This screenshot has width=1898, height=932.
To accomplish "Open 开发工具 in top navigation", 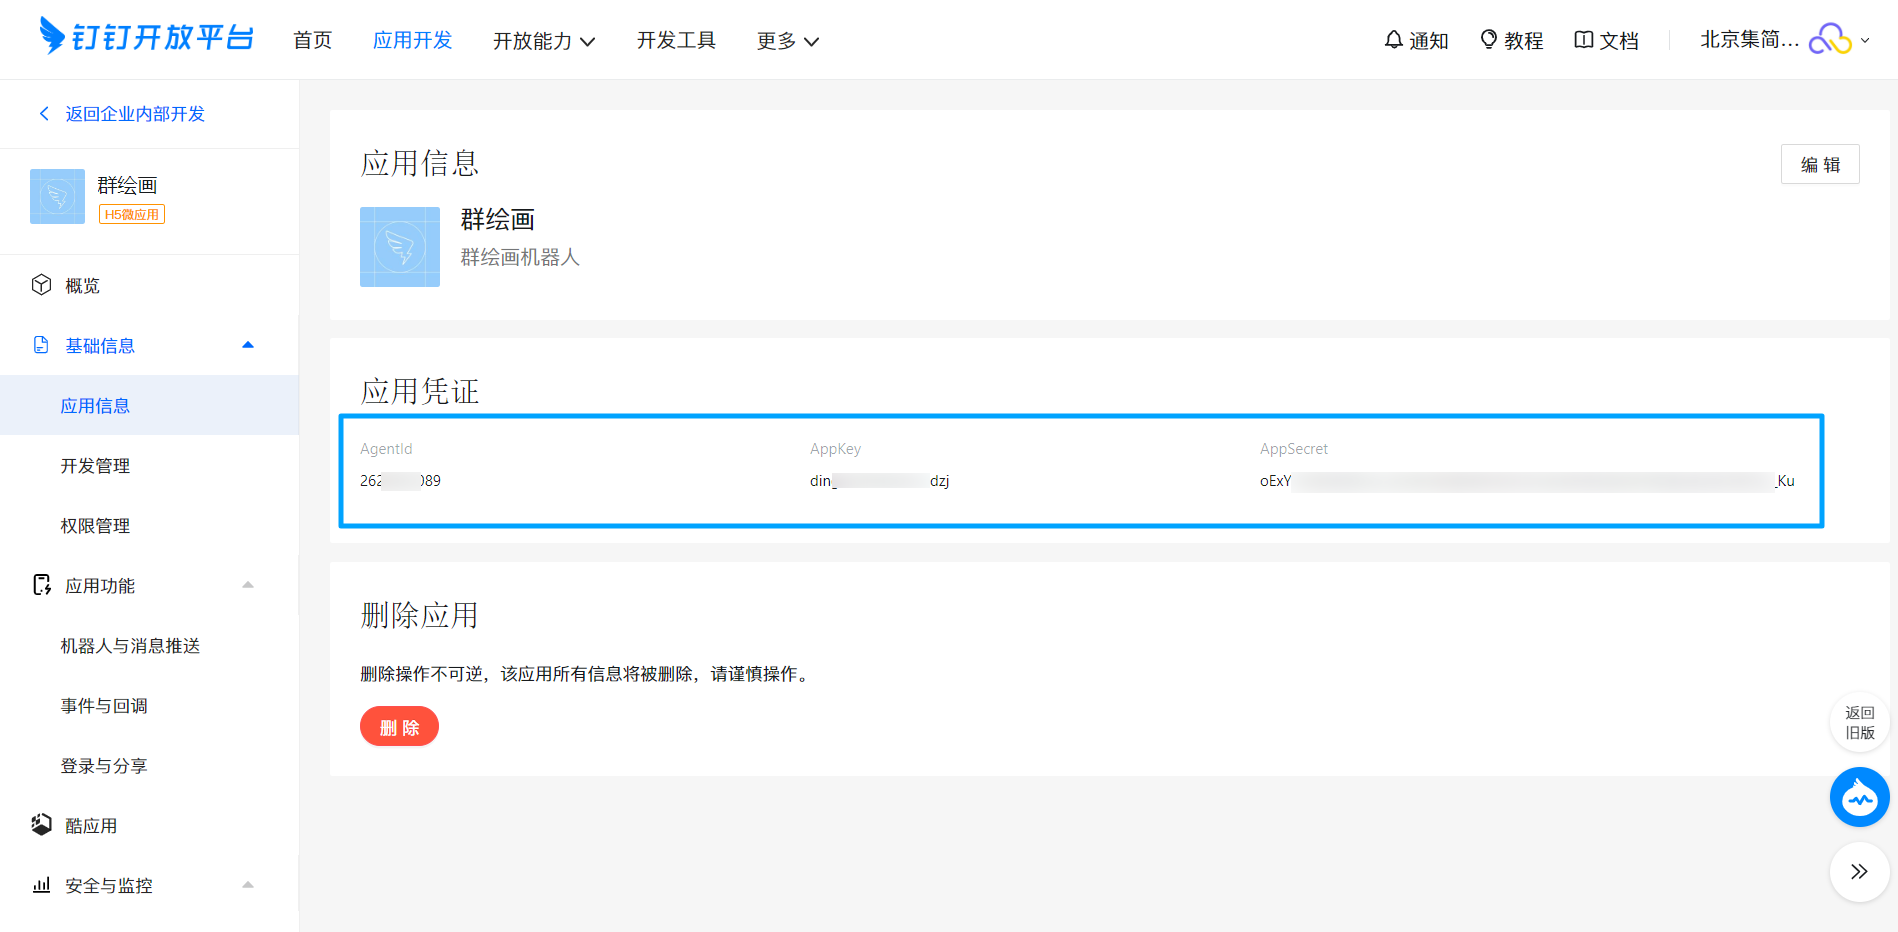I will (676, 40).
